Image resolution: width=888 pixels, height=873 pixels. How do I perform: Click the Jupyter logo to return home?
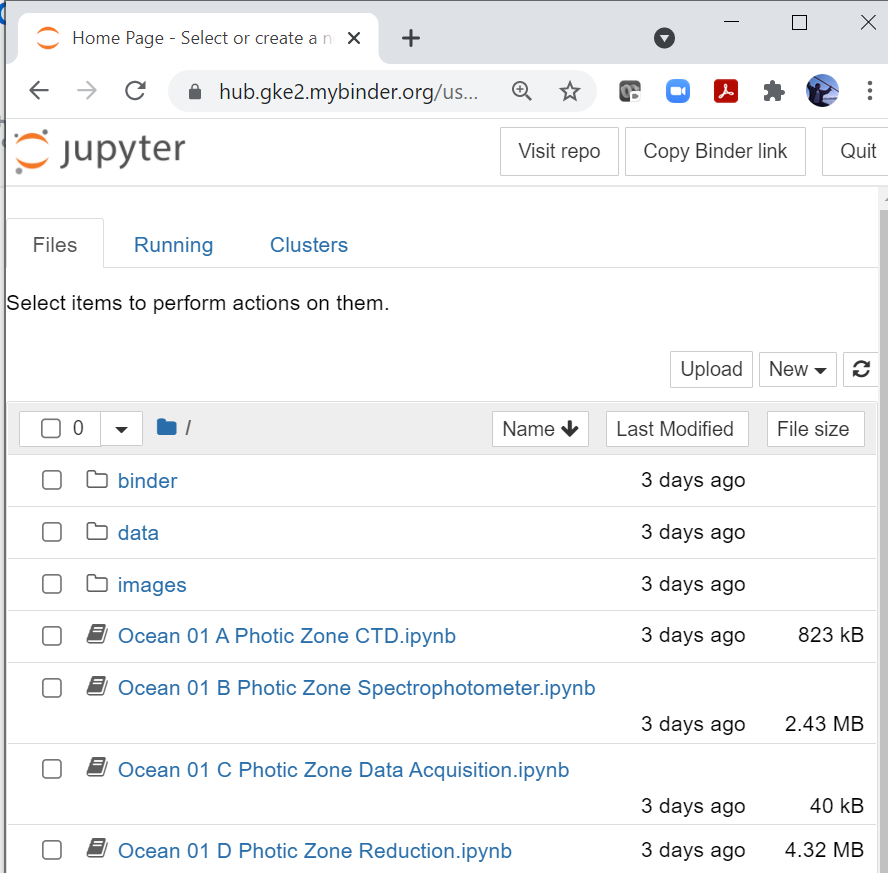(x=97, y=150)
